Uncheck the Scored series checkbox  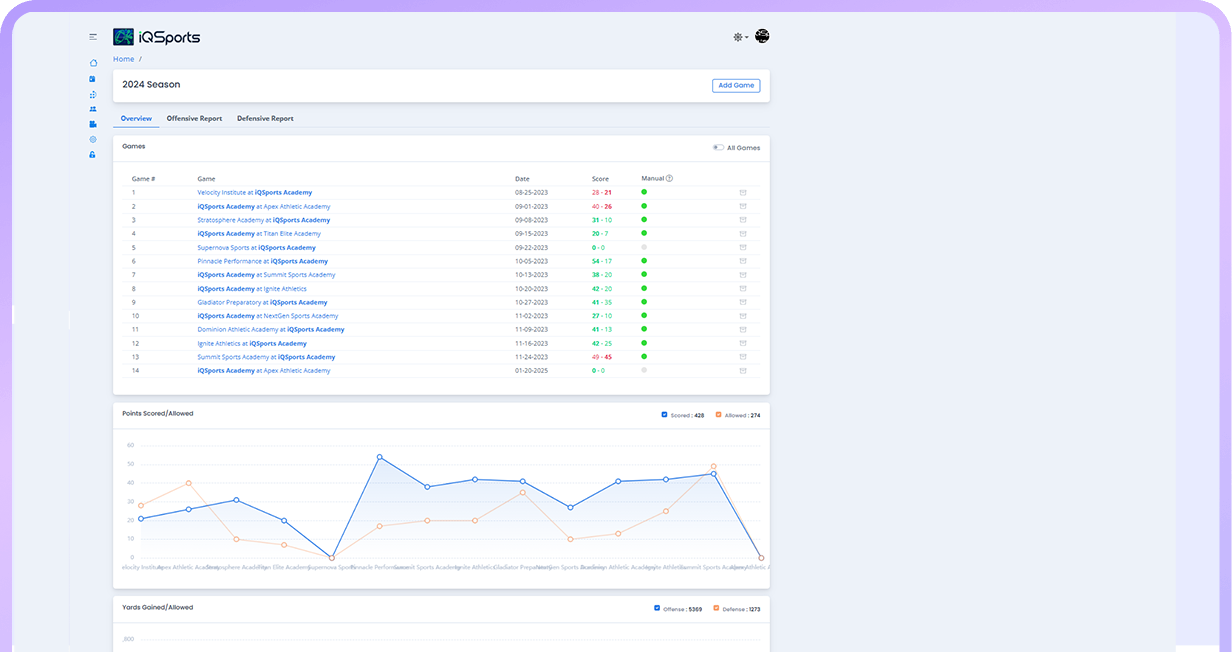tap(665, 414)
